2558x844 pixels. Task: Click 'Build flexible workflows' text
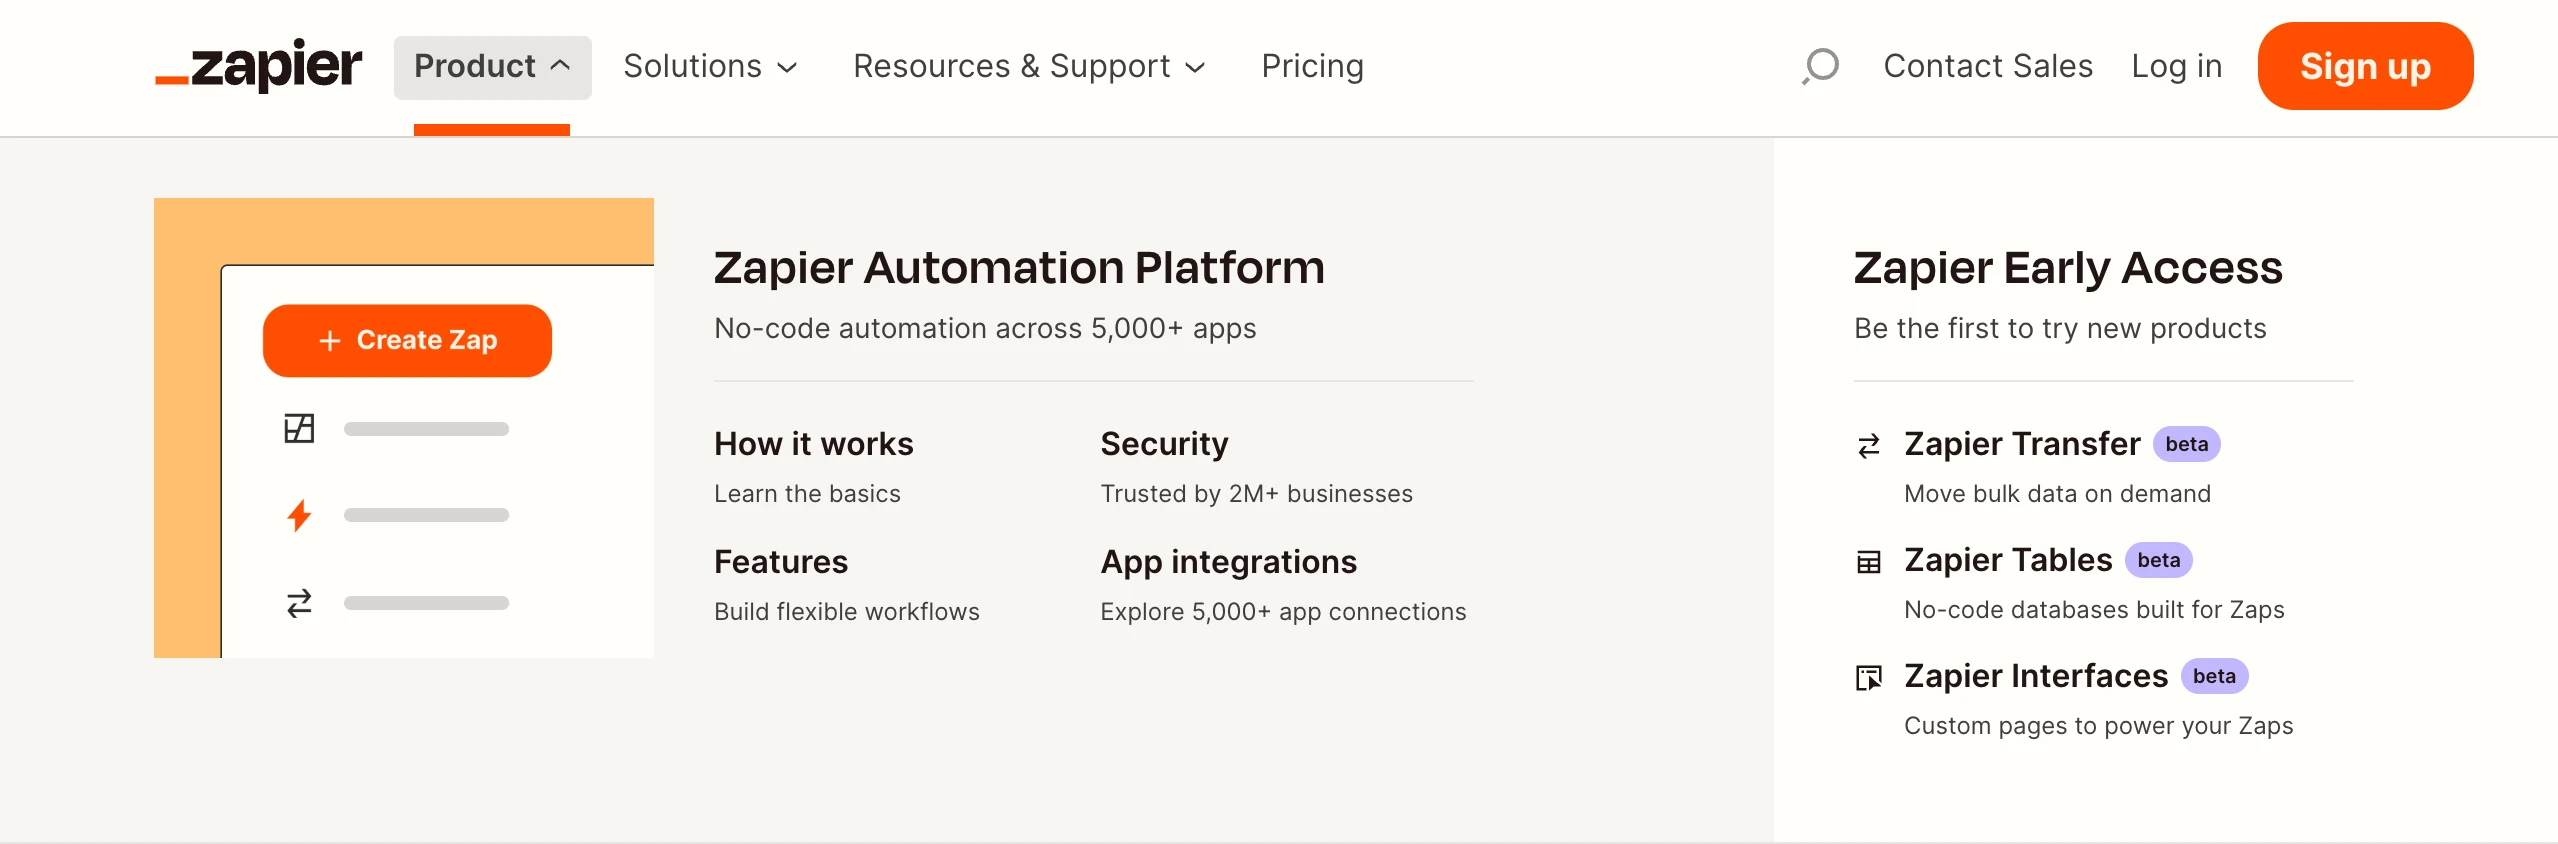click(846, 612)
